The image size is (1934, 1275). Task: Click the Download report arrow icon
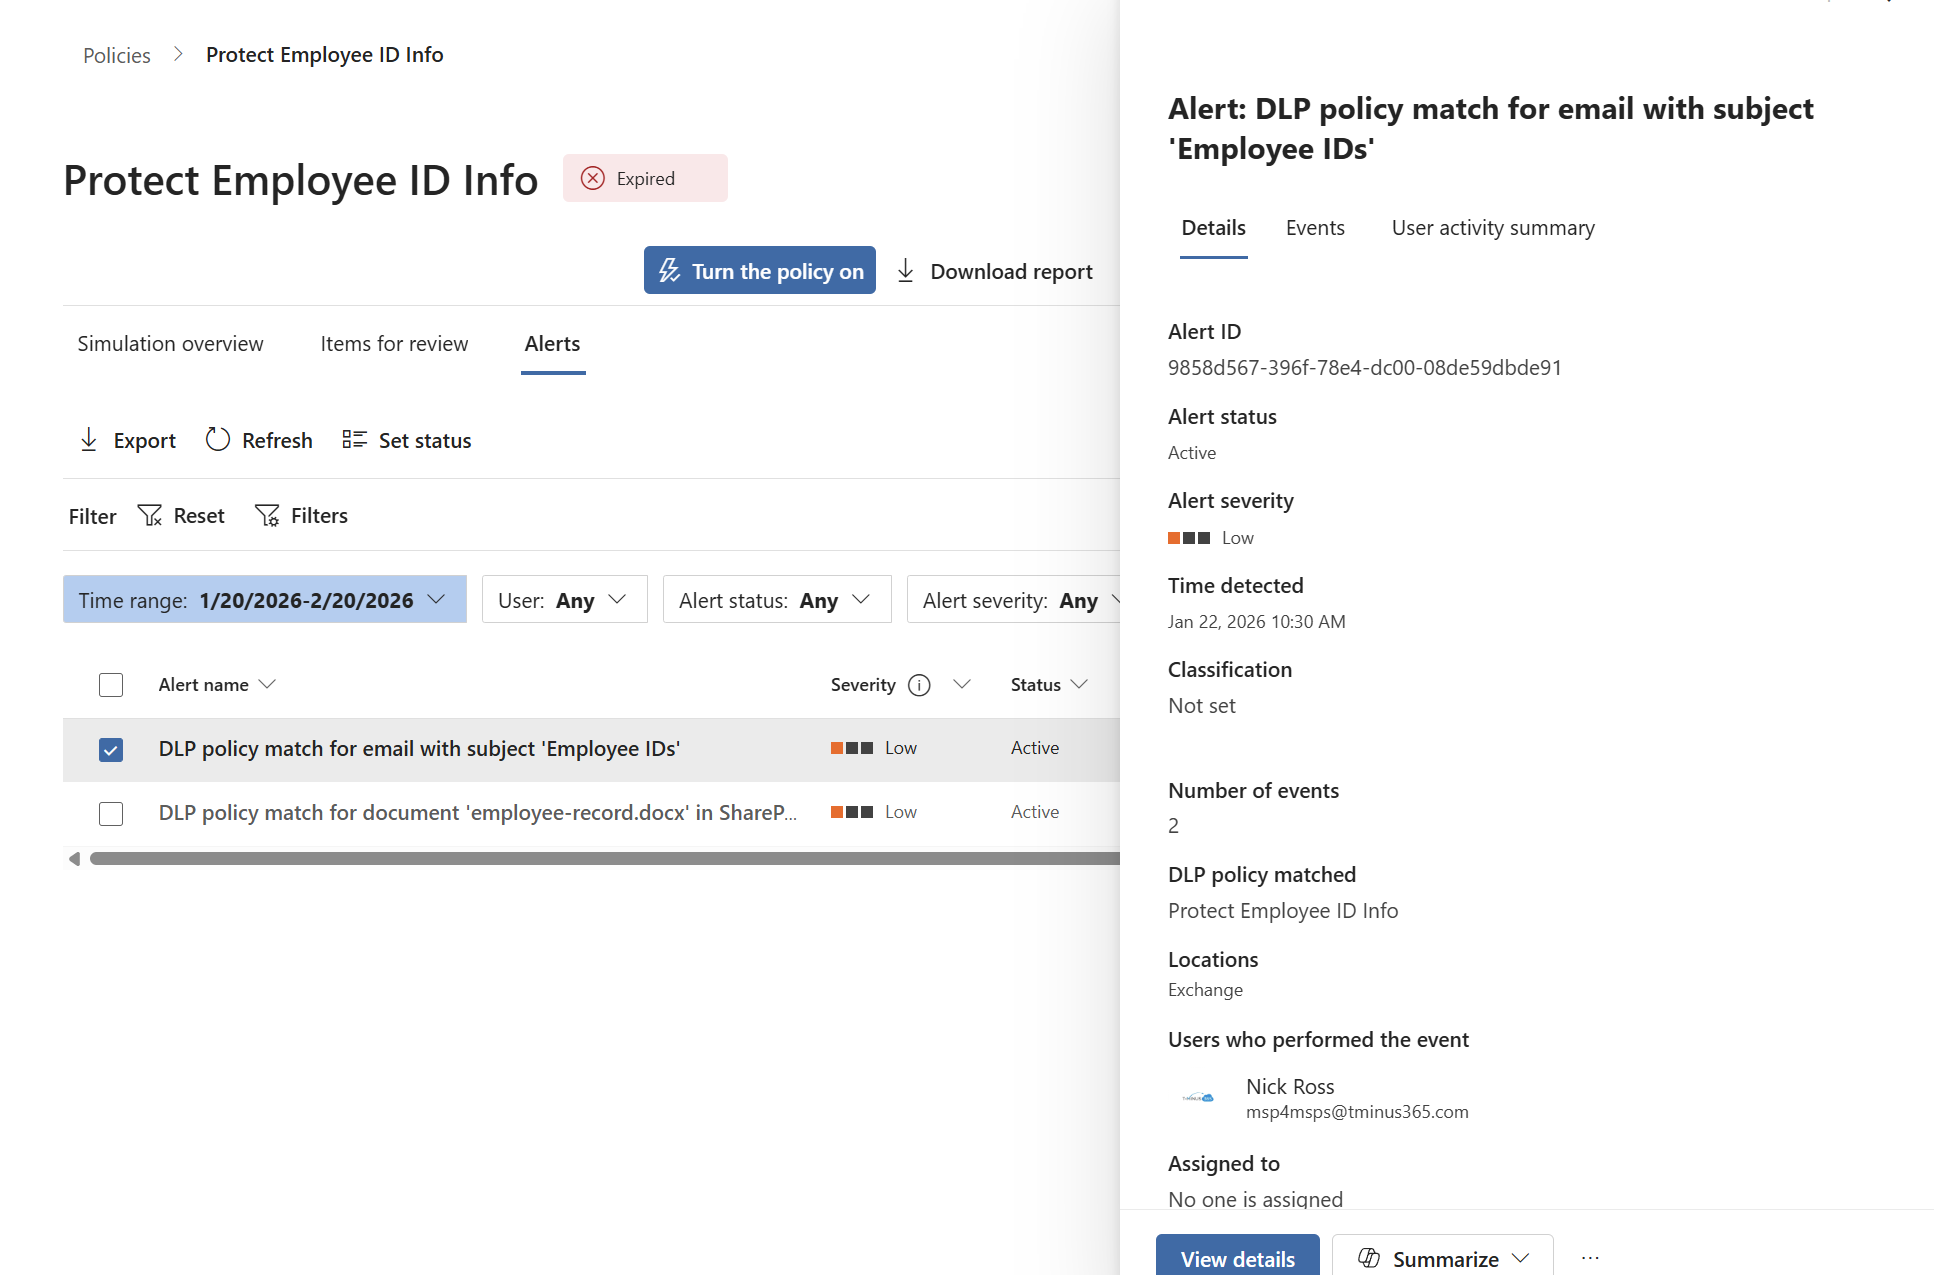(x=906, y=271)
